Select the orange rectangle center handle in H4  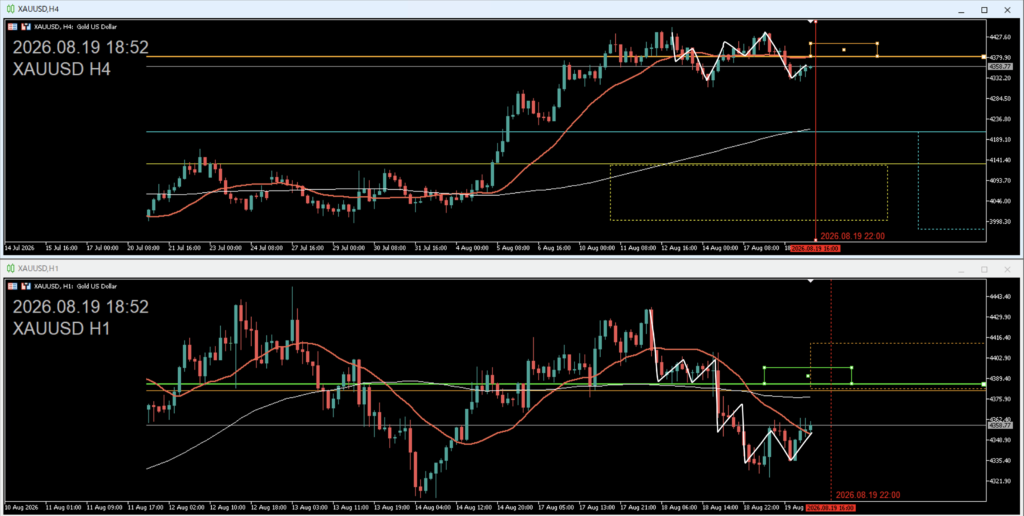844,50
